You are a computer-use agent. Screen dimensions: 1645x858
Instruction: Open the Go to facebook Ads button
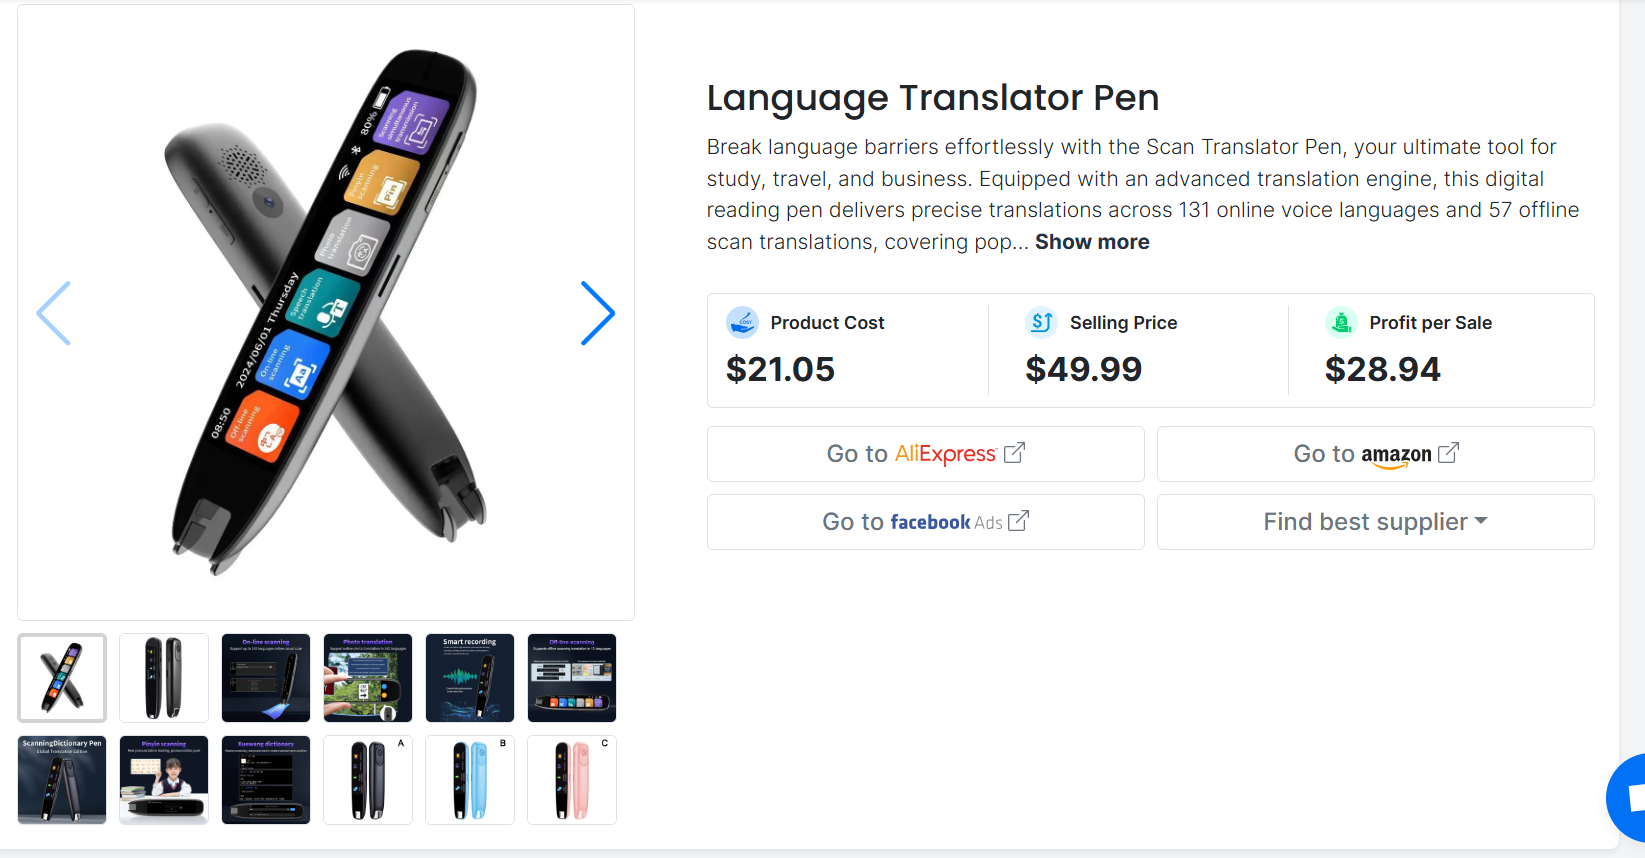tap(926, 522)
